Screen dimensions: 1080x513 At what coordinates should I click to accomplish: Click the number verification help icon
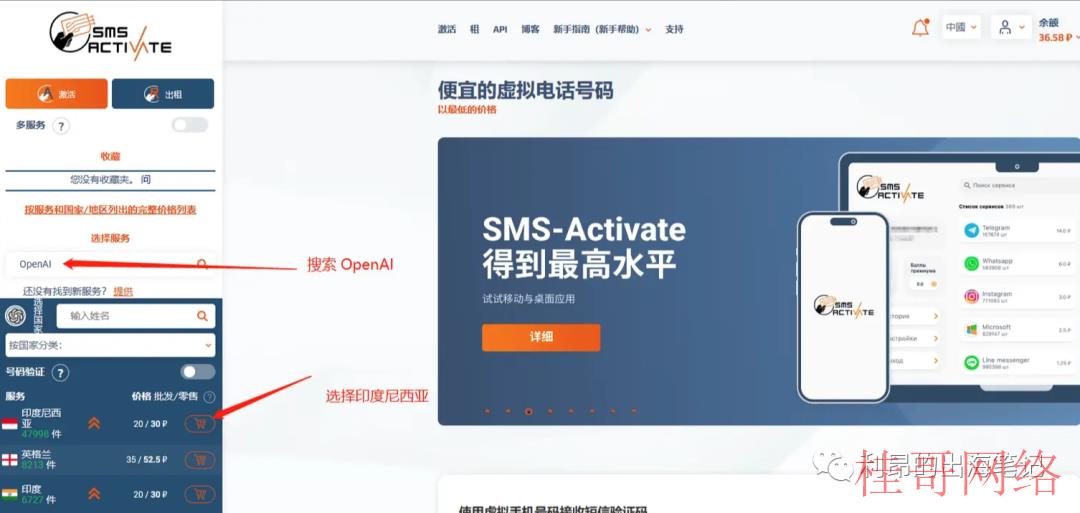[61, 373]
